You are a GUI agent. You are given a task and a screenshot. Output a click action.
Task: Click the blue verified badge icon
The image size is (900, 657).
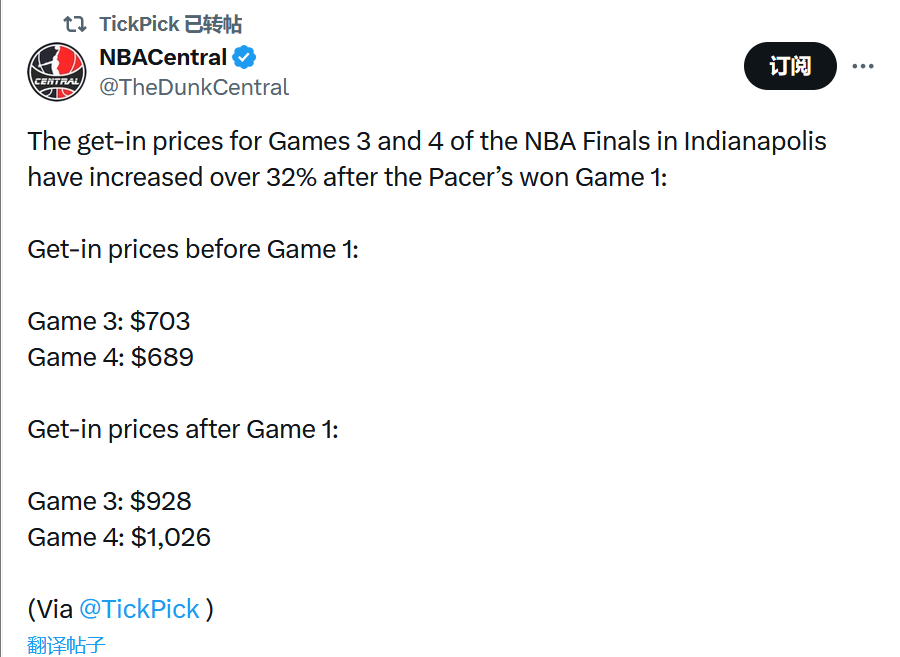[x=245, y=57]
